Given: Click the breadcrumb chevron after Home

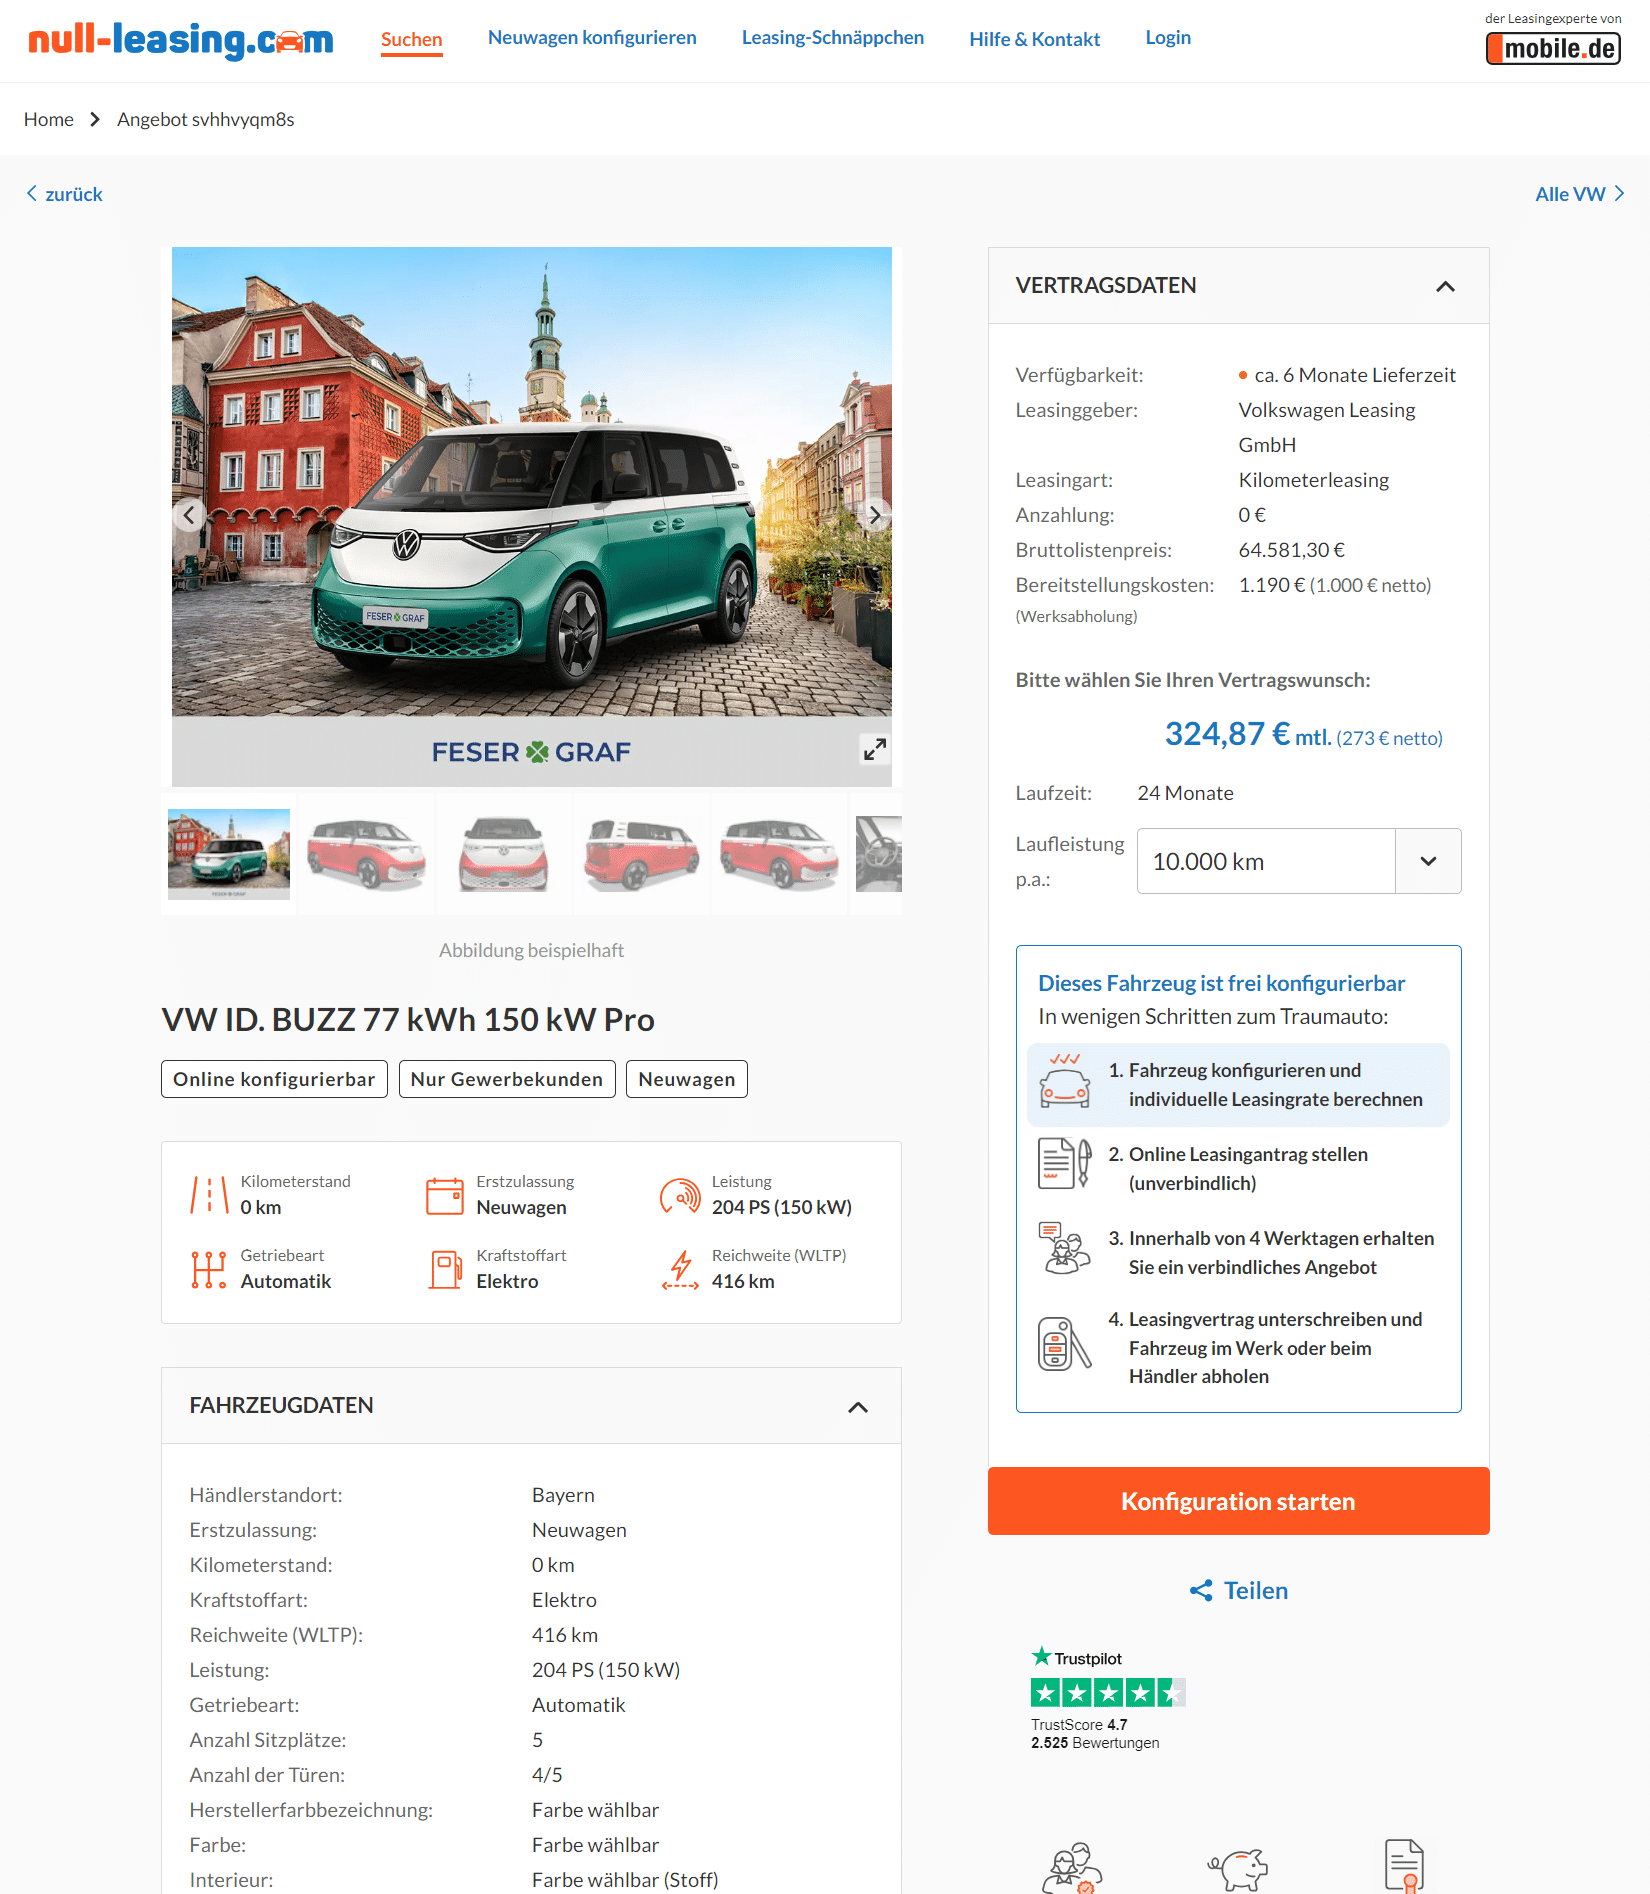Looking at the screenshot, I should click(x=95, y=119).
